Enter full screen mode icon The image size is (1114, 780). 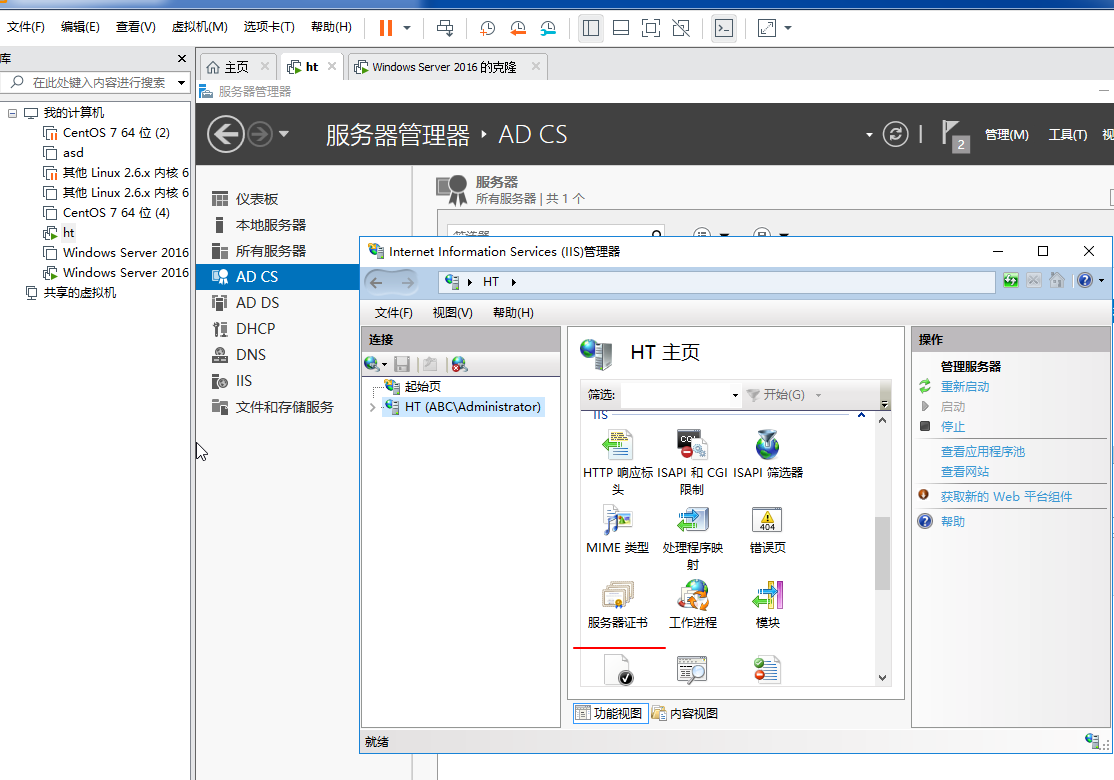click(x=650, y=28)
